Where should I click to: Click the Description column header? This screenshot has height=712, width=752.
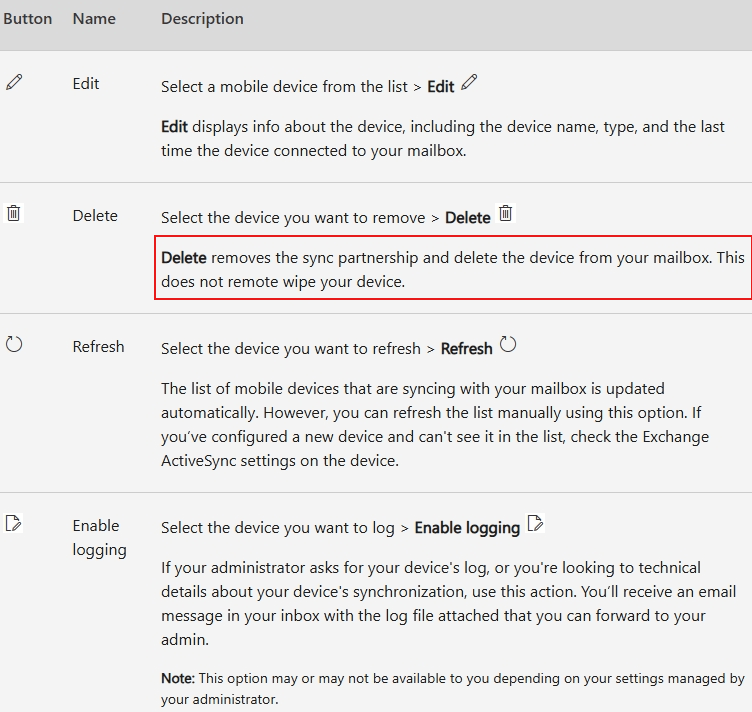[x=202, y=19]
